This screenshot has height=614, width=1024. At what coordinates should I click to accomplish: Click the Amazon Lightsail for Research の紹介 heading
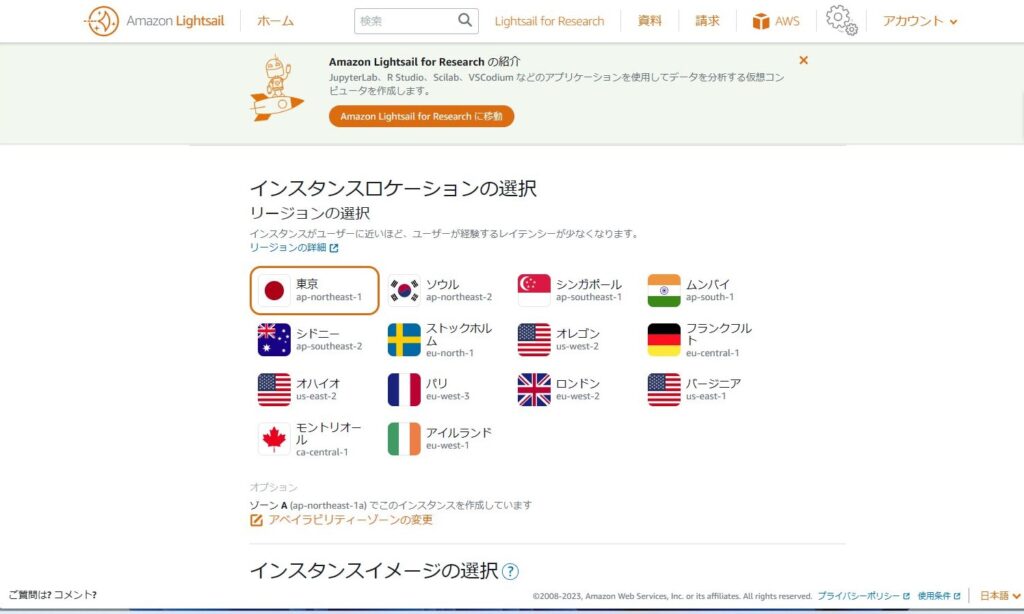[424, 61]
